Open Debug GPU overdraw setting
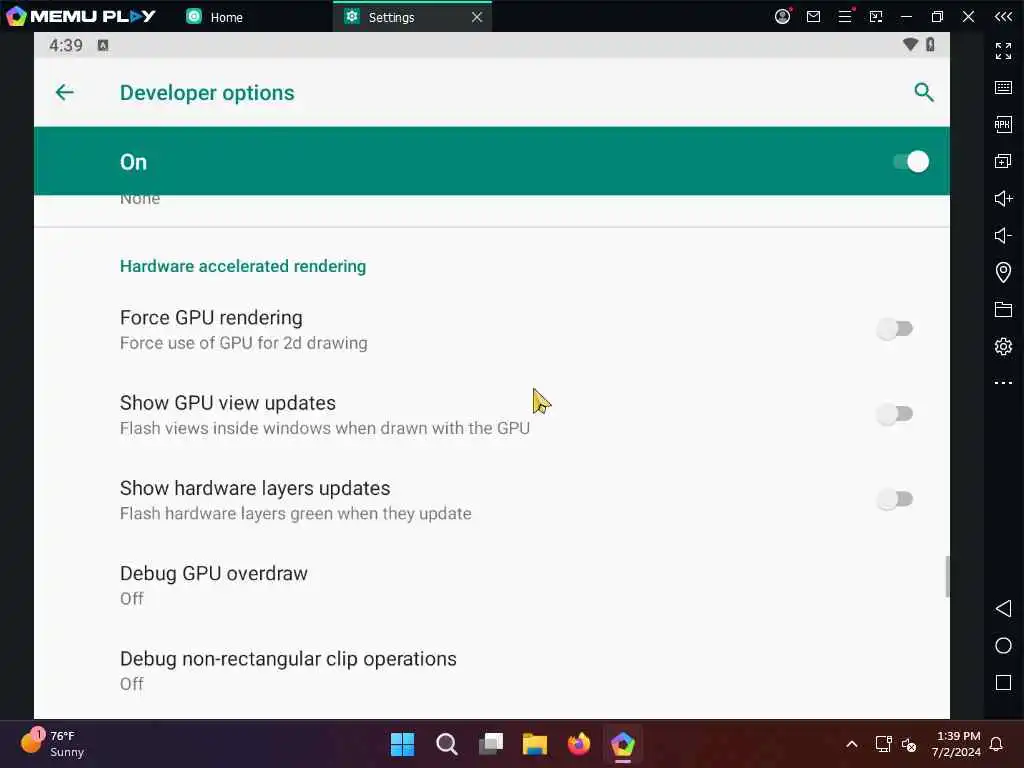The height and width of the screenshot is (768, 1024). click(492, 585)
